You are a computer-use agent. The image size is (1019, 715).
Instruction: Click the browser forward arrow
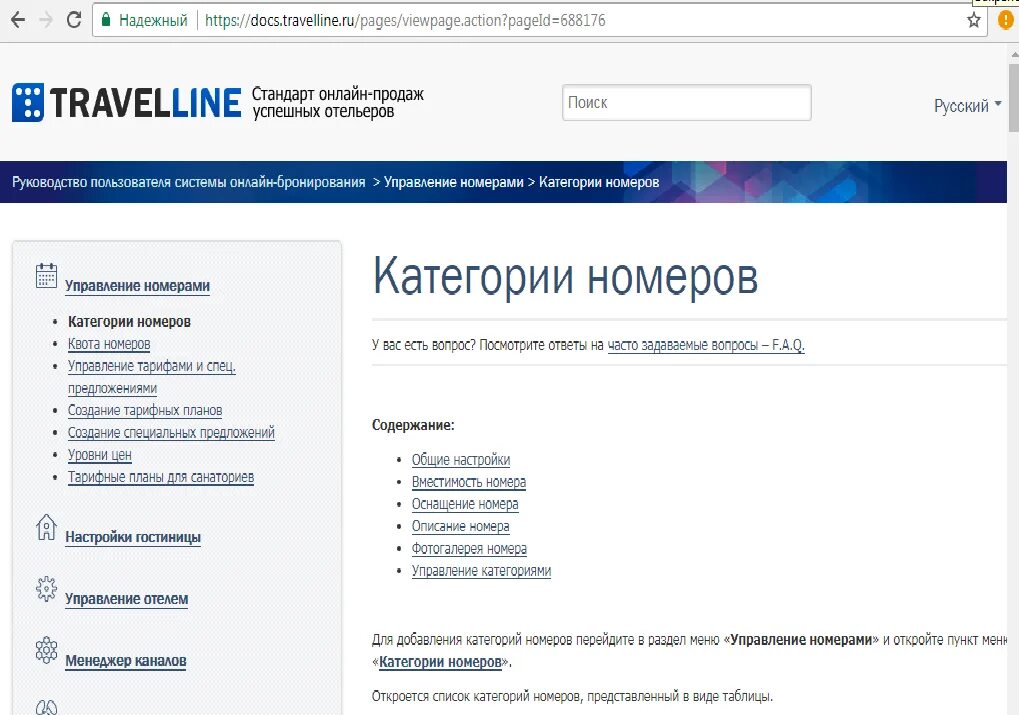click(45, 20)
